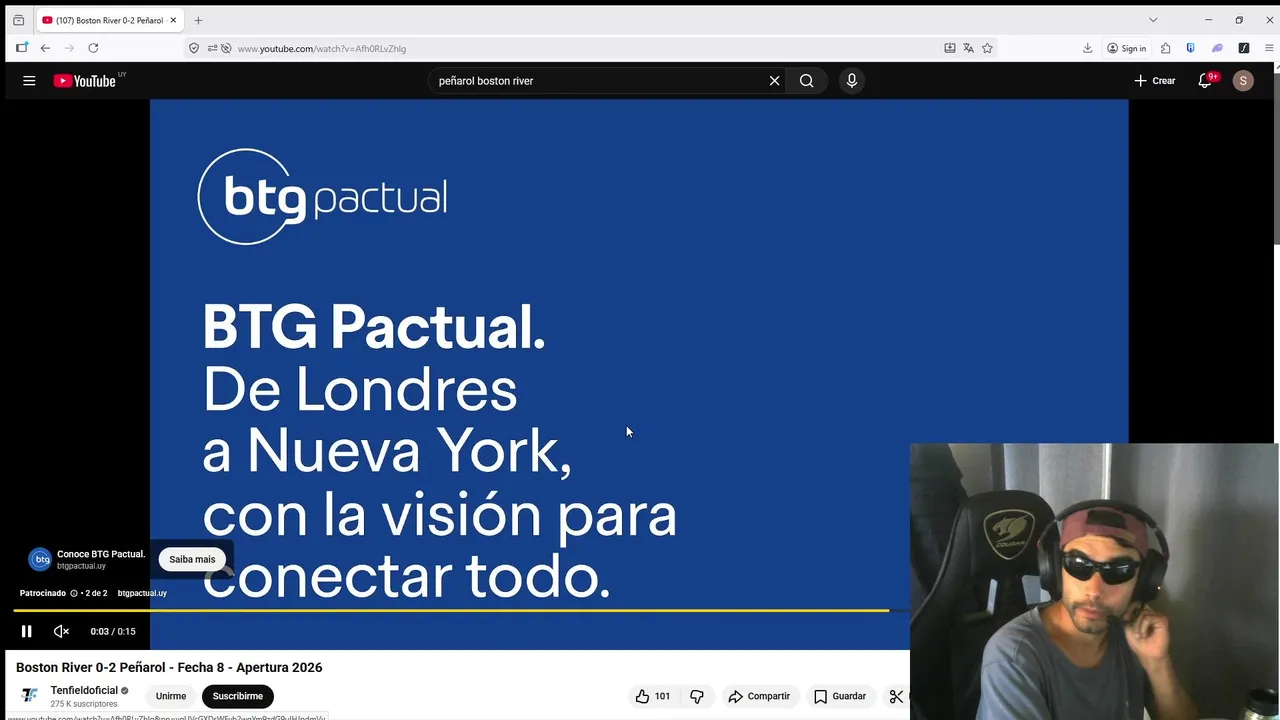The width and height of the screenshot is (1280, 720).
Task: Open the BTG advertiser logo icon
Action: (40, 559)
